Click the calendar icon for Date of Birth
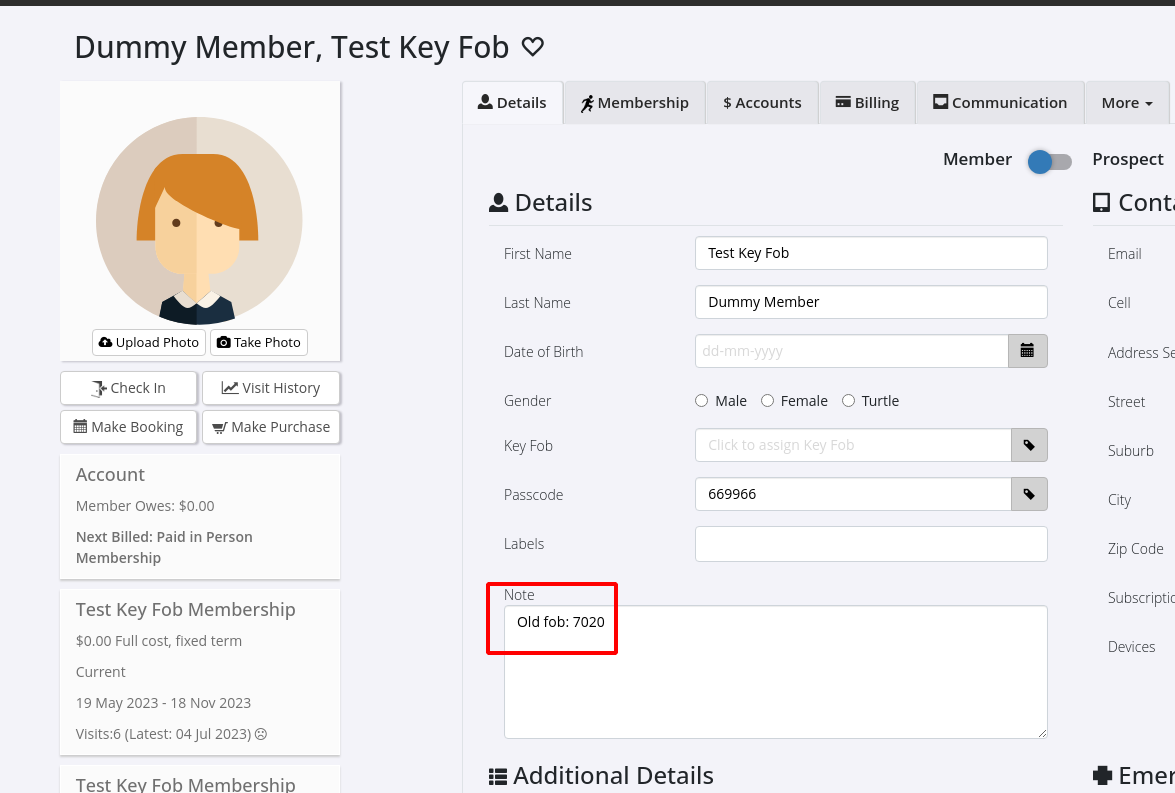This screenshot has height=793, width=1175. click(1027, 351)
